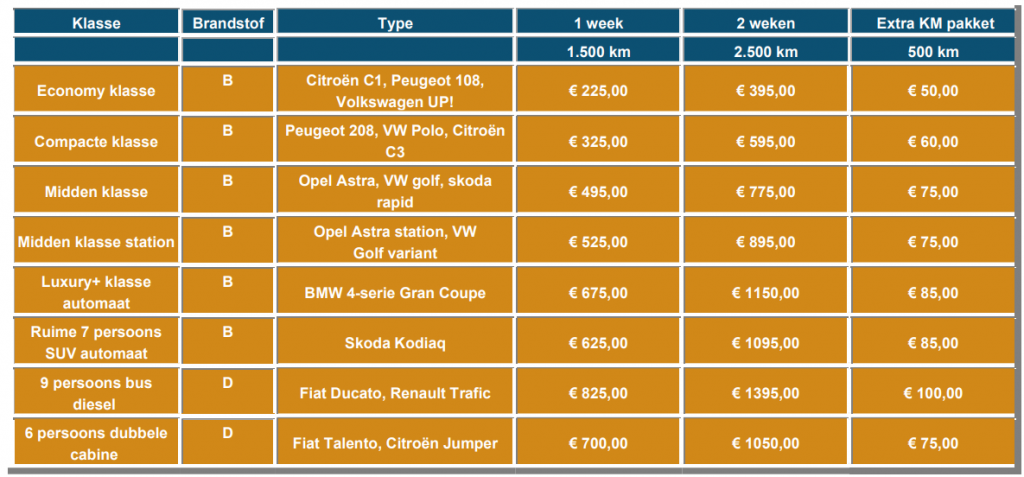Click the Klasse column header
The width and height of the screenshot is (1024, 477).
pos(96,24)
